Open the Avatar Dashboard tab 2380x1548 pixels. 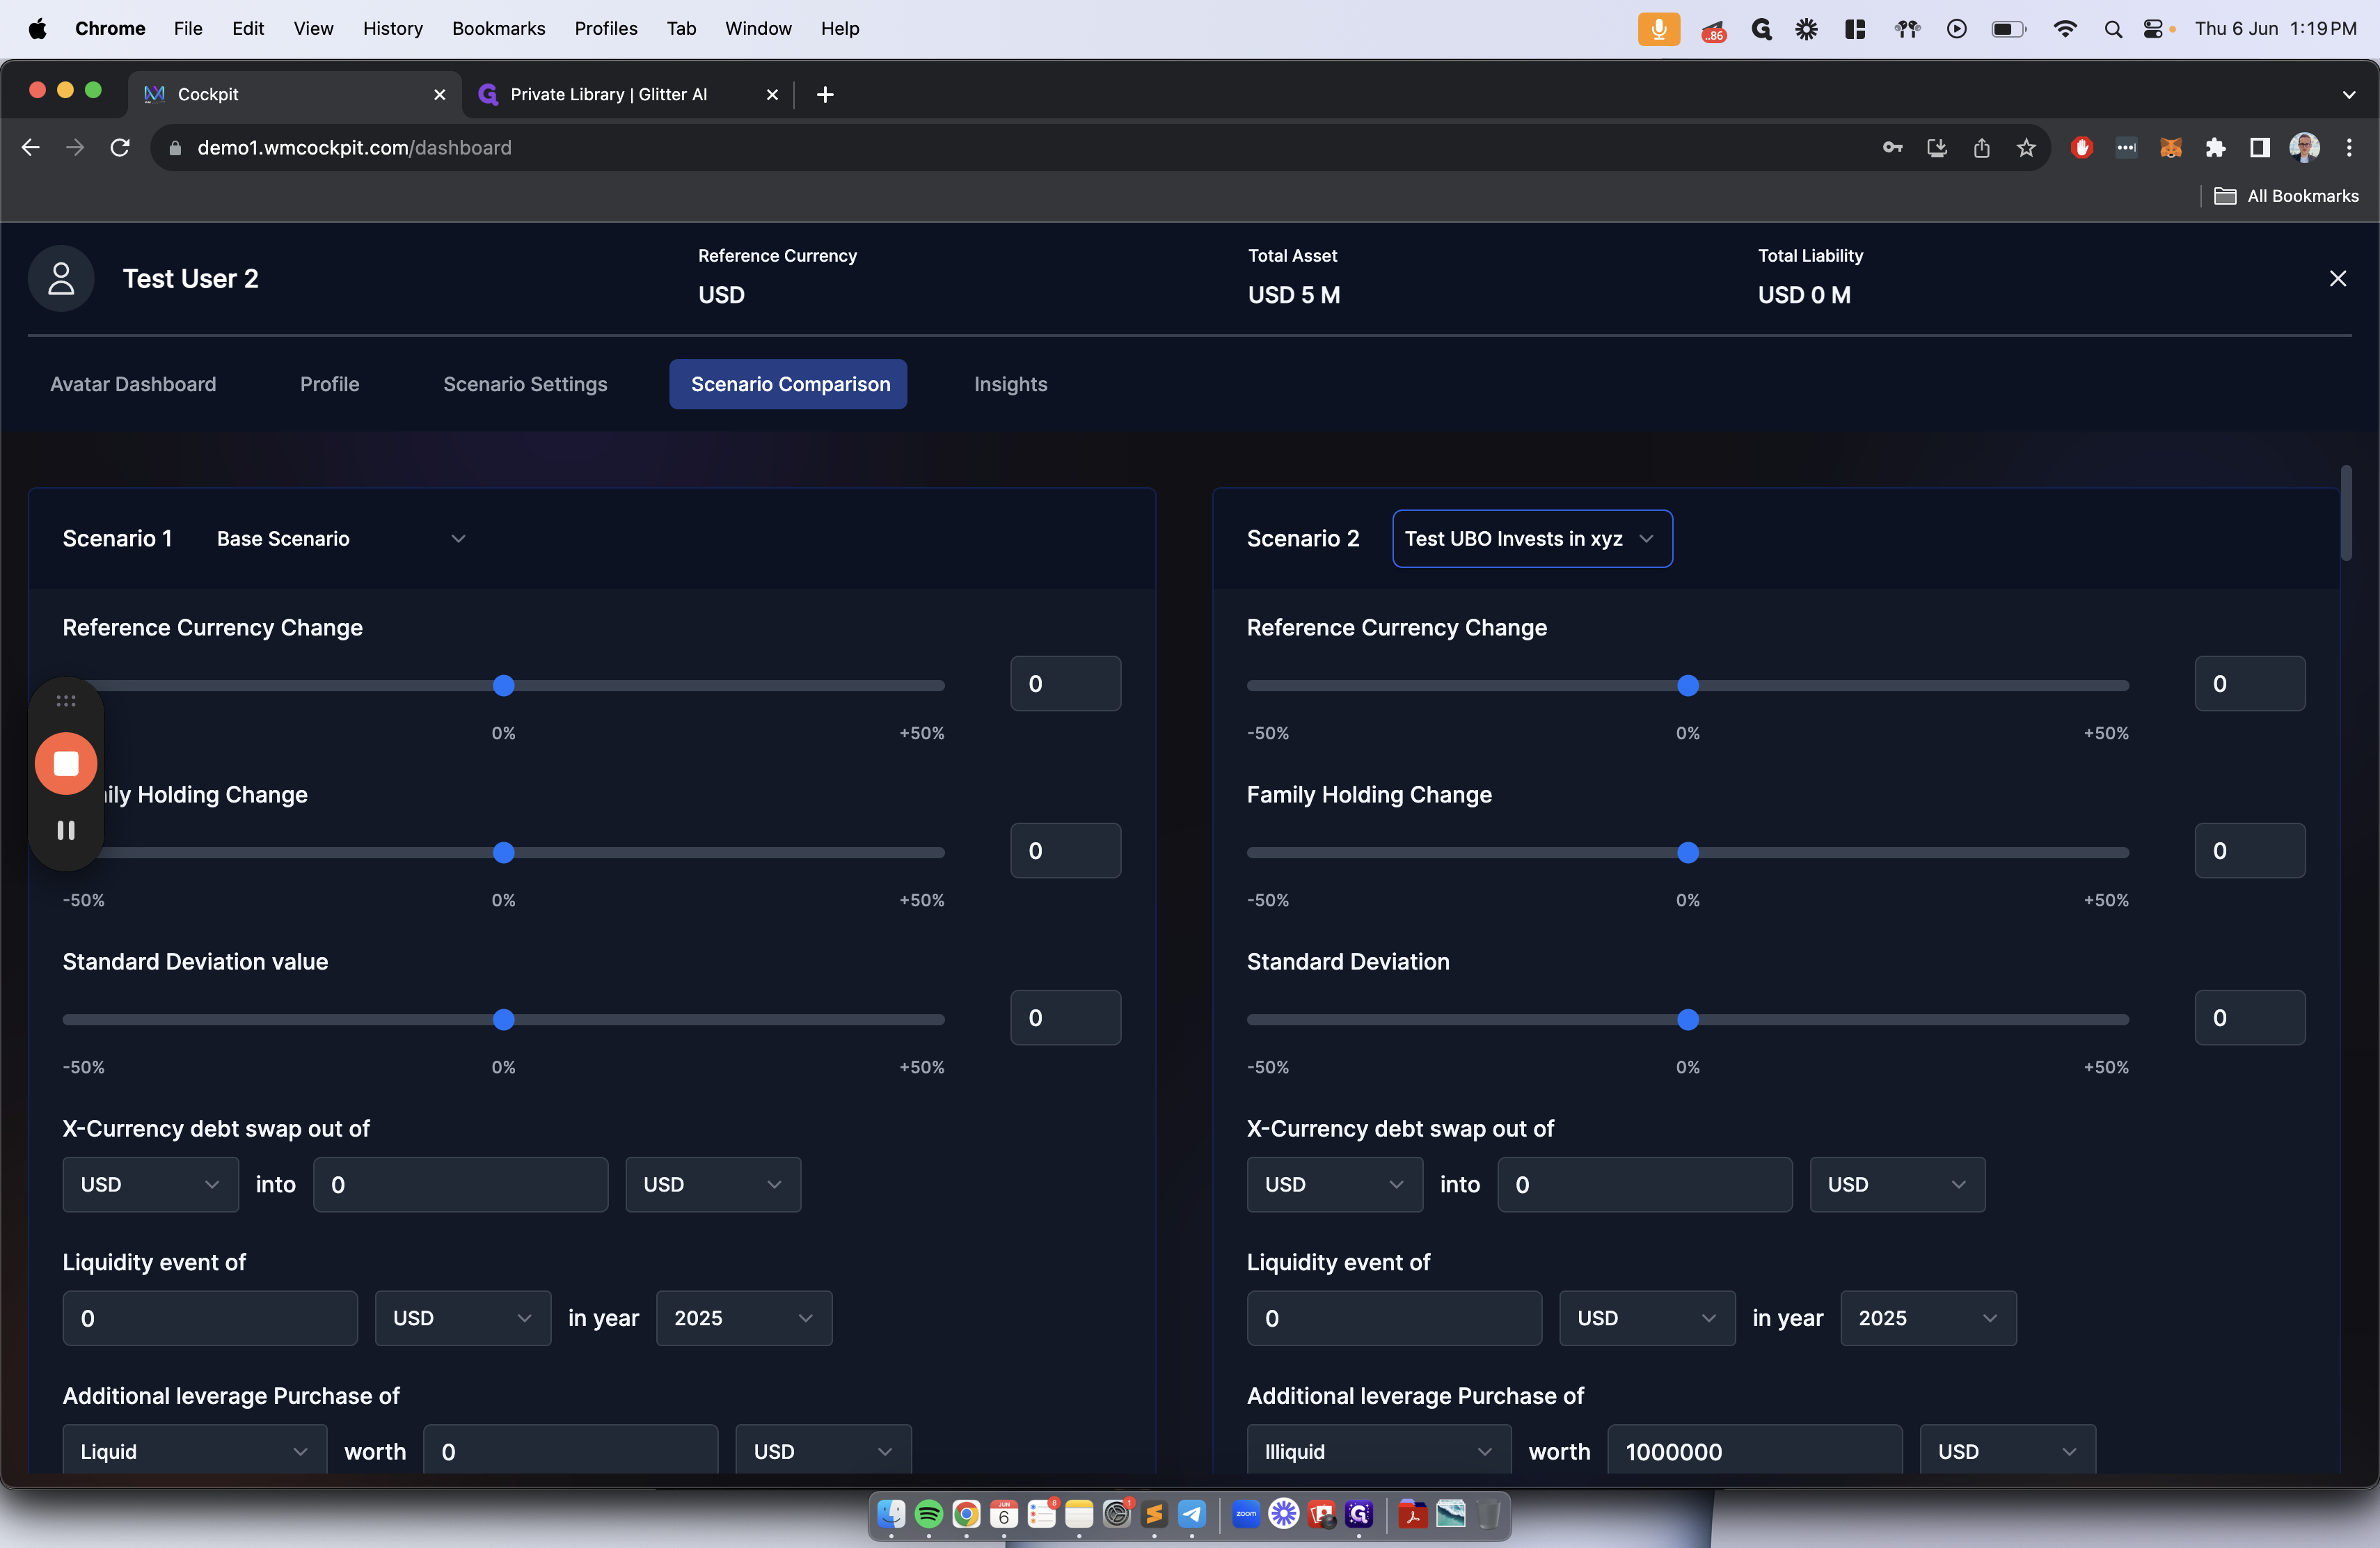coord(133,384)
